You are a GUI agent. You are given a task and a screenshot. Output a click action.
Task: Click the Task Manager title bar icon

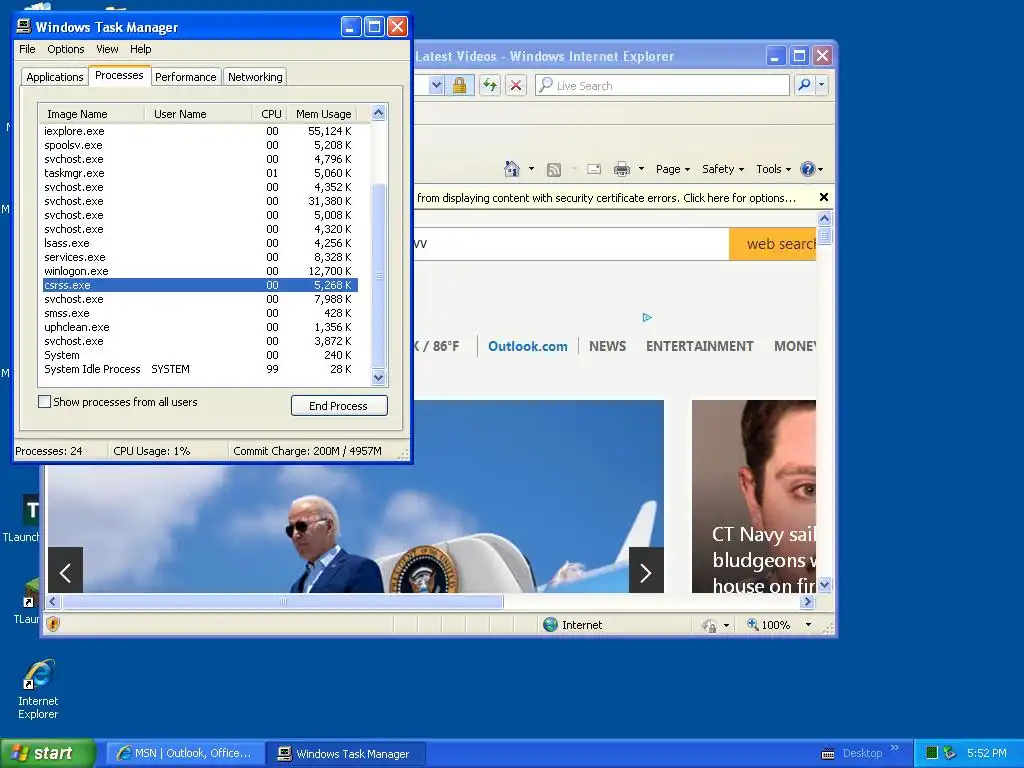tap(24, 26)
